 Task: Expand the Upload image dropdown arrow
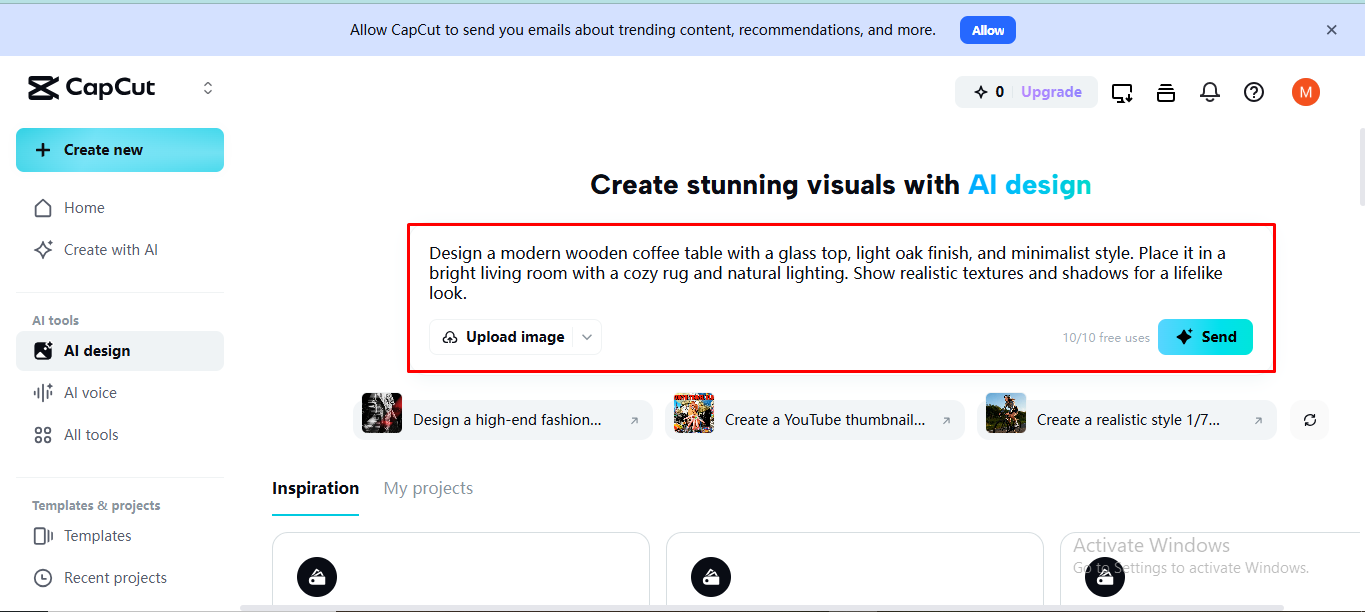click(587, 337)
